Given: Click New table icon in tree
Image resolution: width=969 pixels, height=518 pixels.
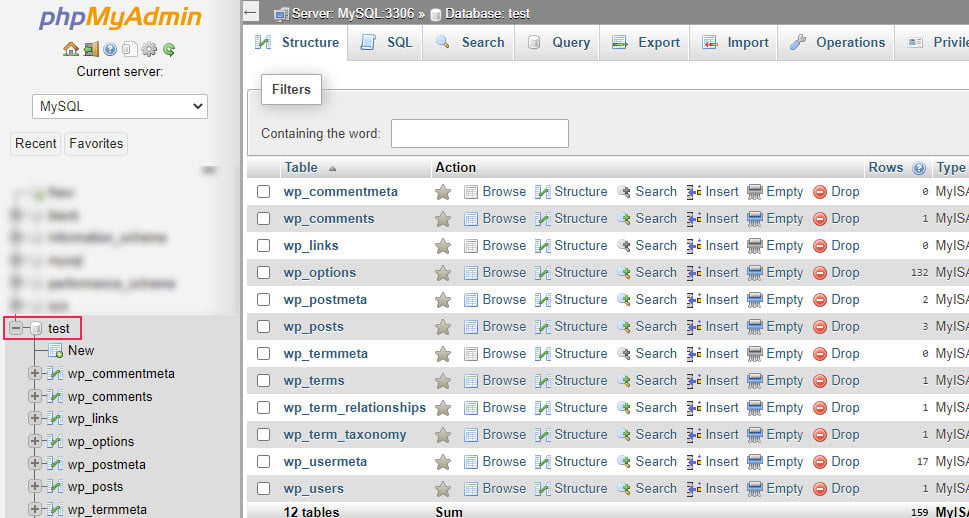Looking at the screenshot, I should tap(56, 350).
